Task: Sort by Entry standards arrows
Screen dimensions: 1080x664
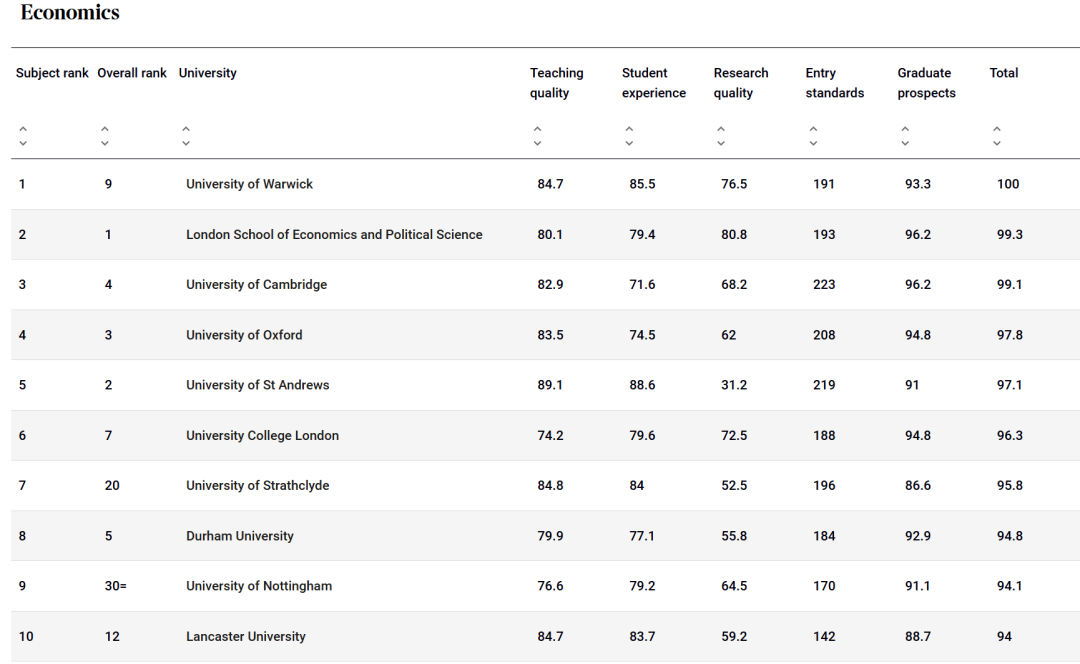Action: pos(813,136)
